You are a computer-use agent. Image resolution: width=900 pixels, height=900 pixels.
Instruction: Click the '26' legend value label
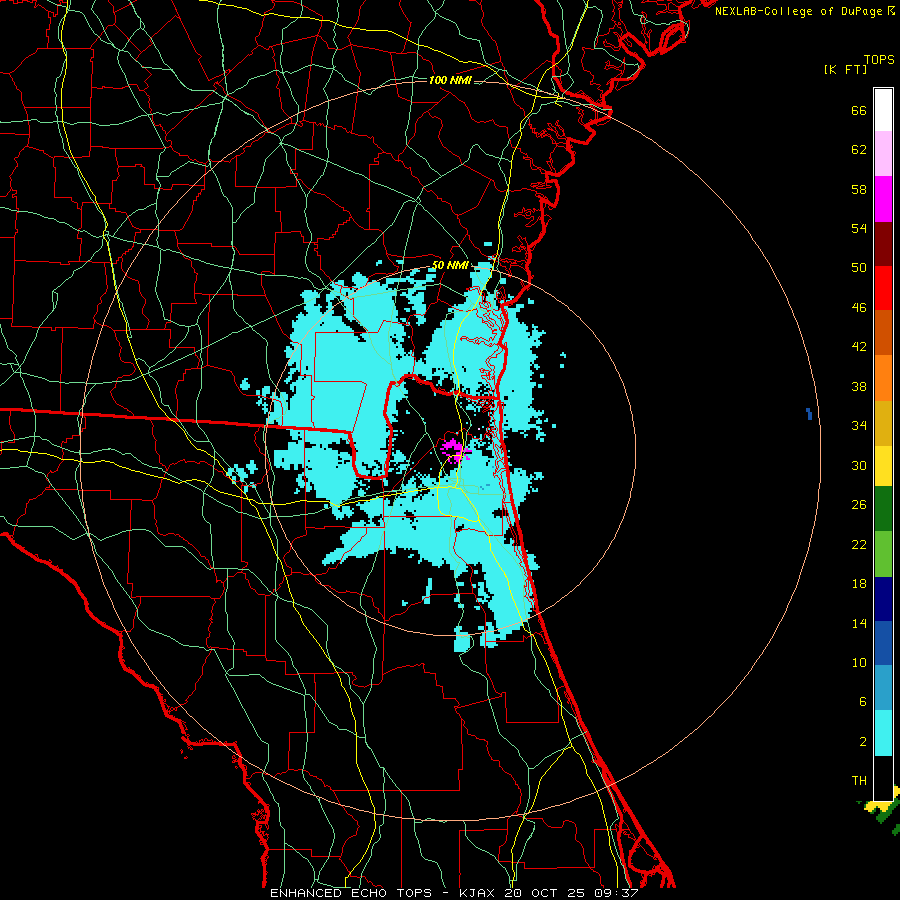(x=859, y=505)
